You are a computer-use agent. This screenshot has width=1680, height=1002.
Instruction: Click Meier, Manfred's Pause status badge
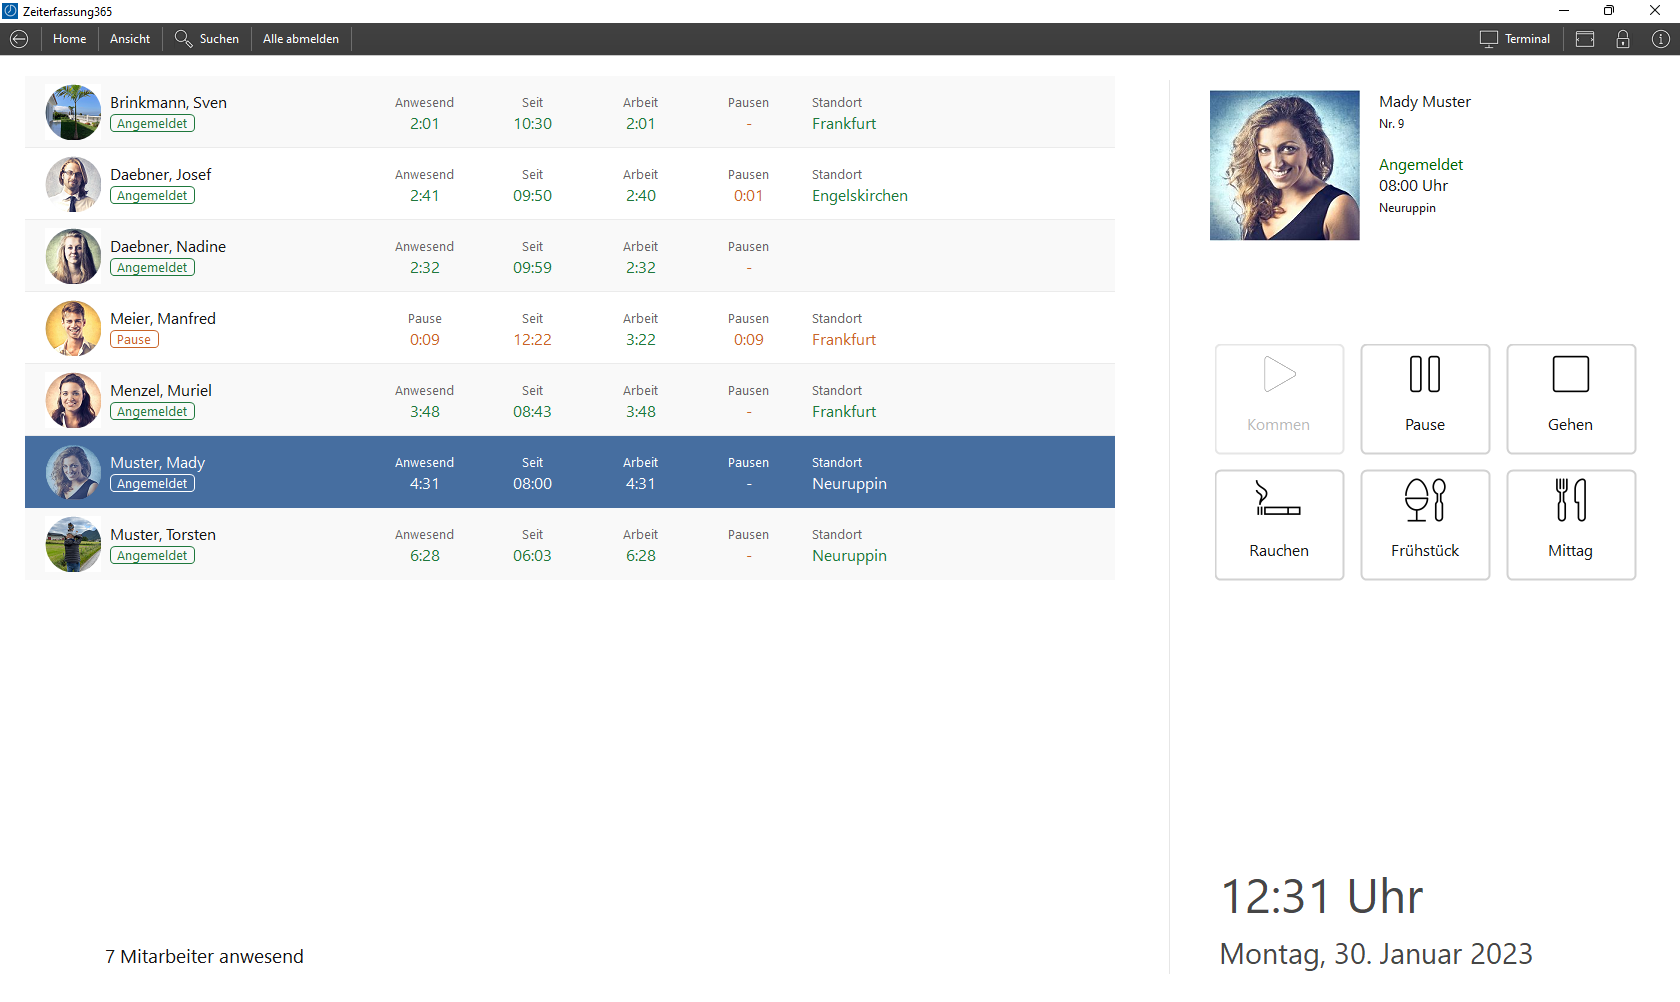(134, 340)
